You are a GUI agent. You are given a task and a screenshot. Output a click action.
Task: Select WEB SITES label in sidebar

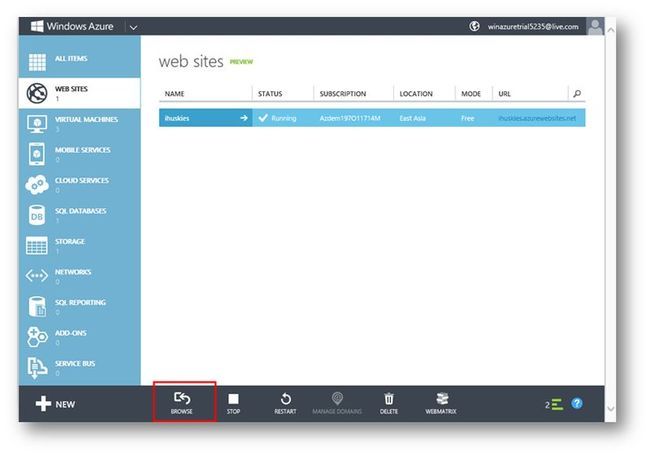(71, 89)
